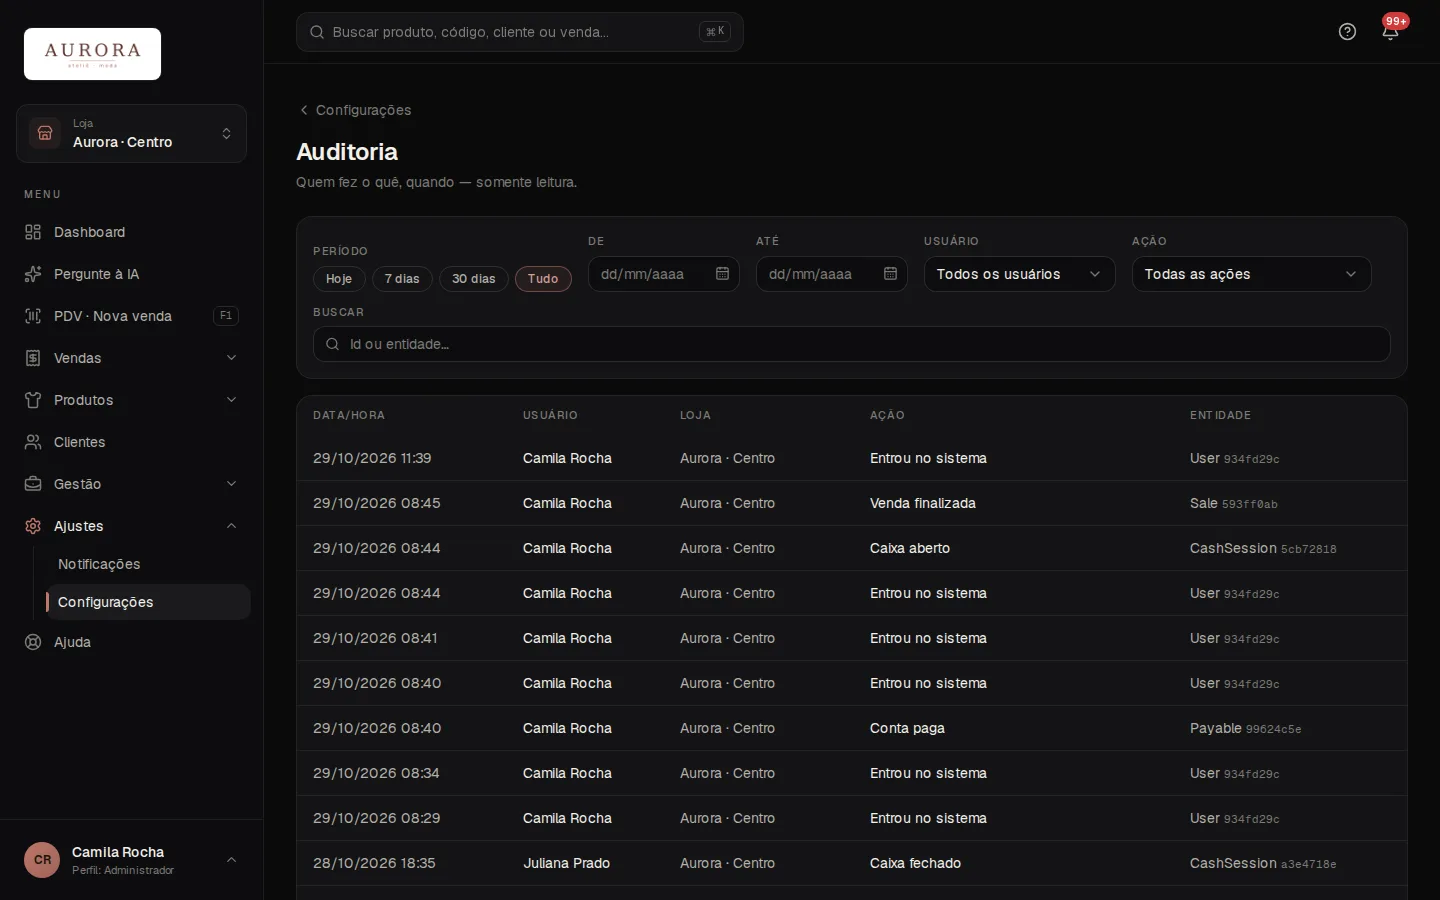Click the store icon beside Loja
Image resolution: width=1440 pixels, height=900 pixels.
click(x=45, y=133)
